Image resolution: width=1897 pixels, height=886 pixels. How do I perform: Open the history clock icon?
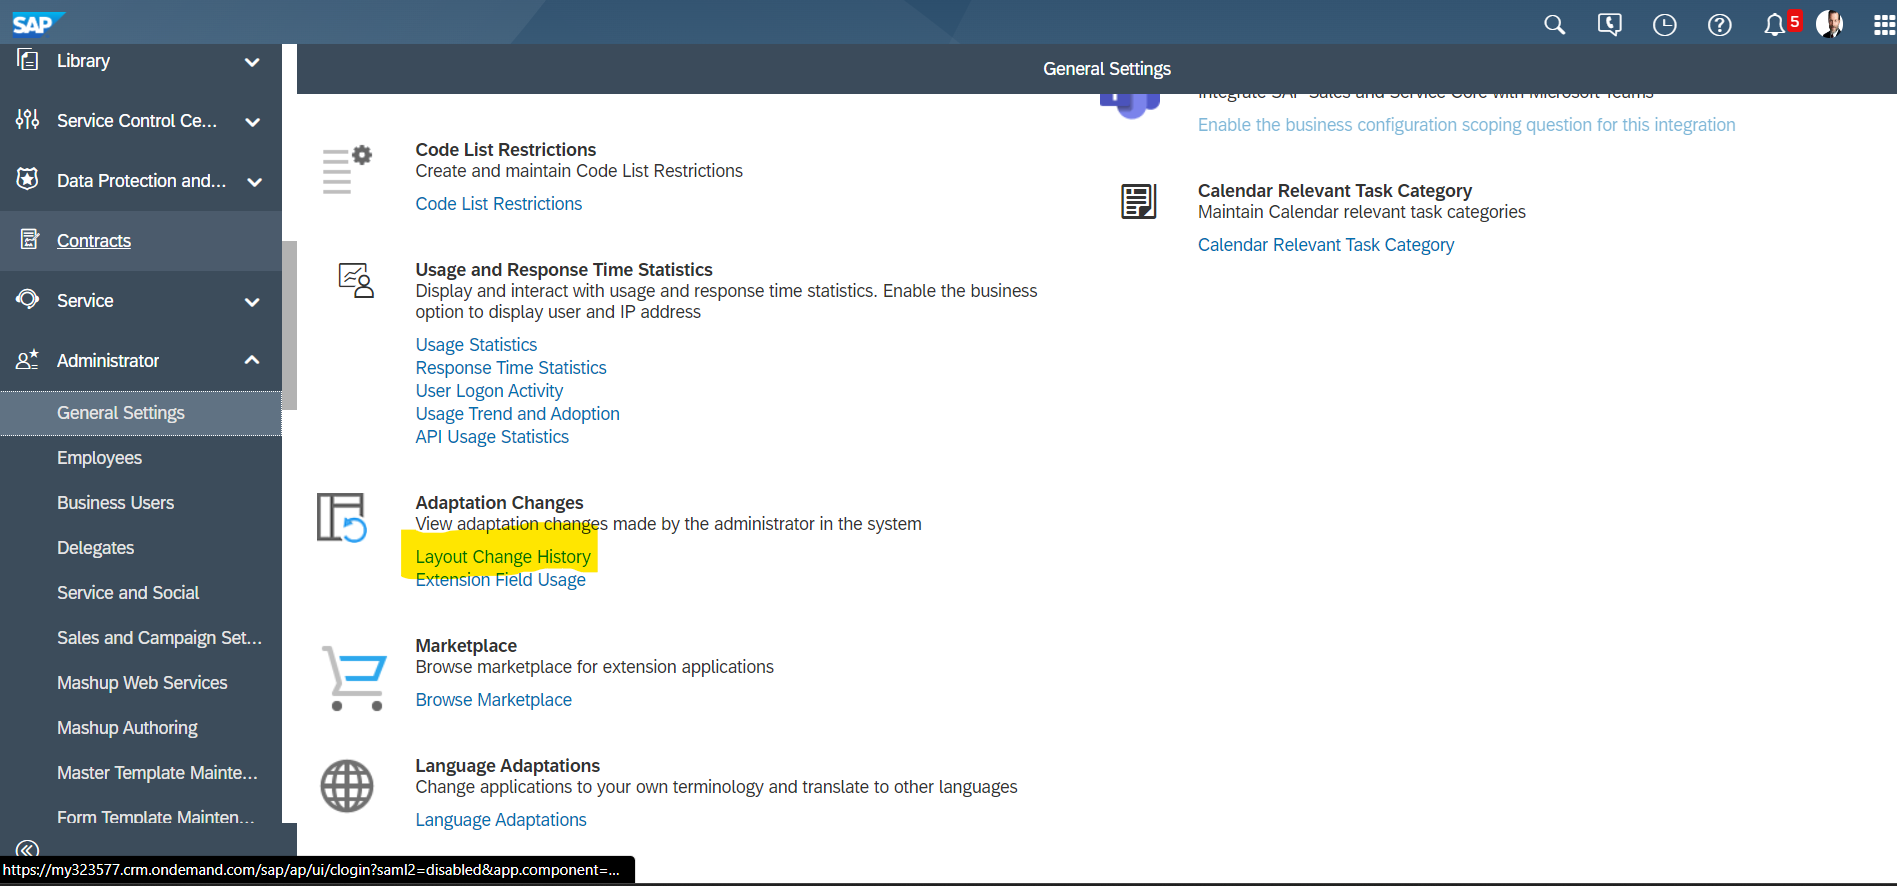pyautogui.click(x=1664, y=25)
